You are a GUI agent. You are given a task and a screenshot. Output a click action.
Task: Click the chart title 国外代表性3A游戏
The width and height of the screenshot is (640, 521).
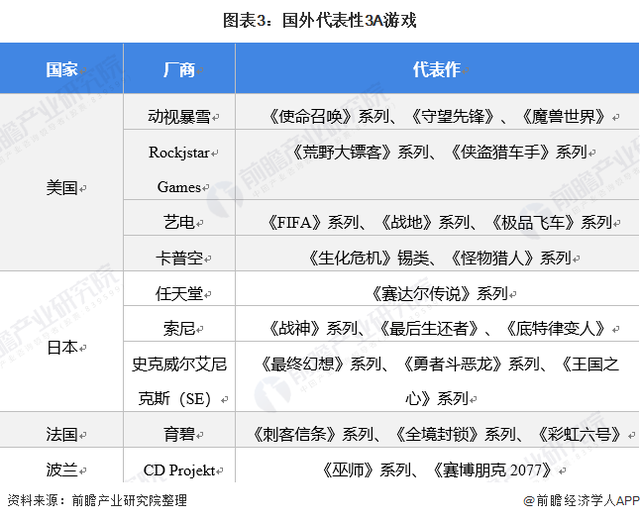(x=319, y=18)
